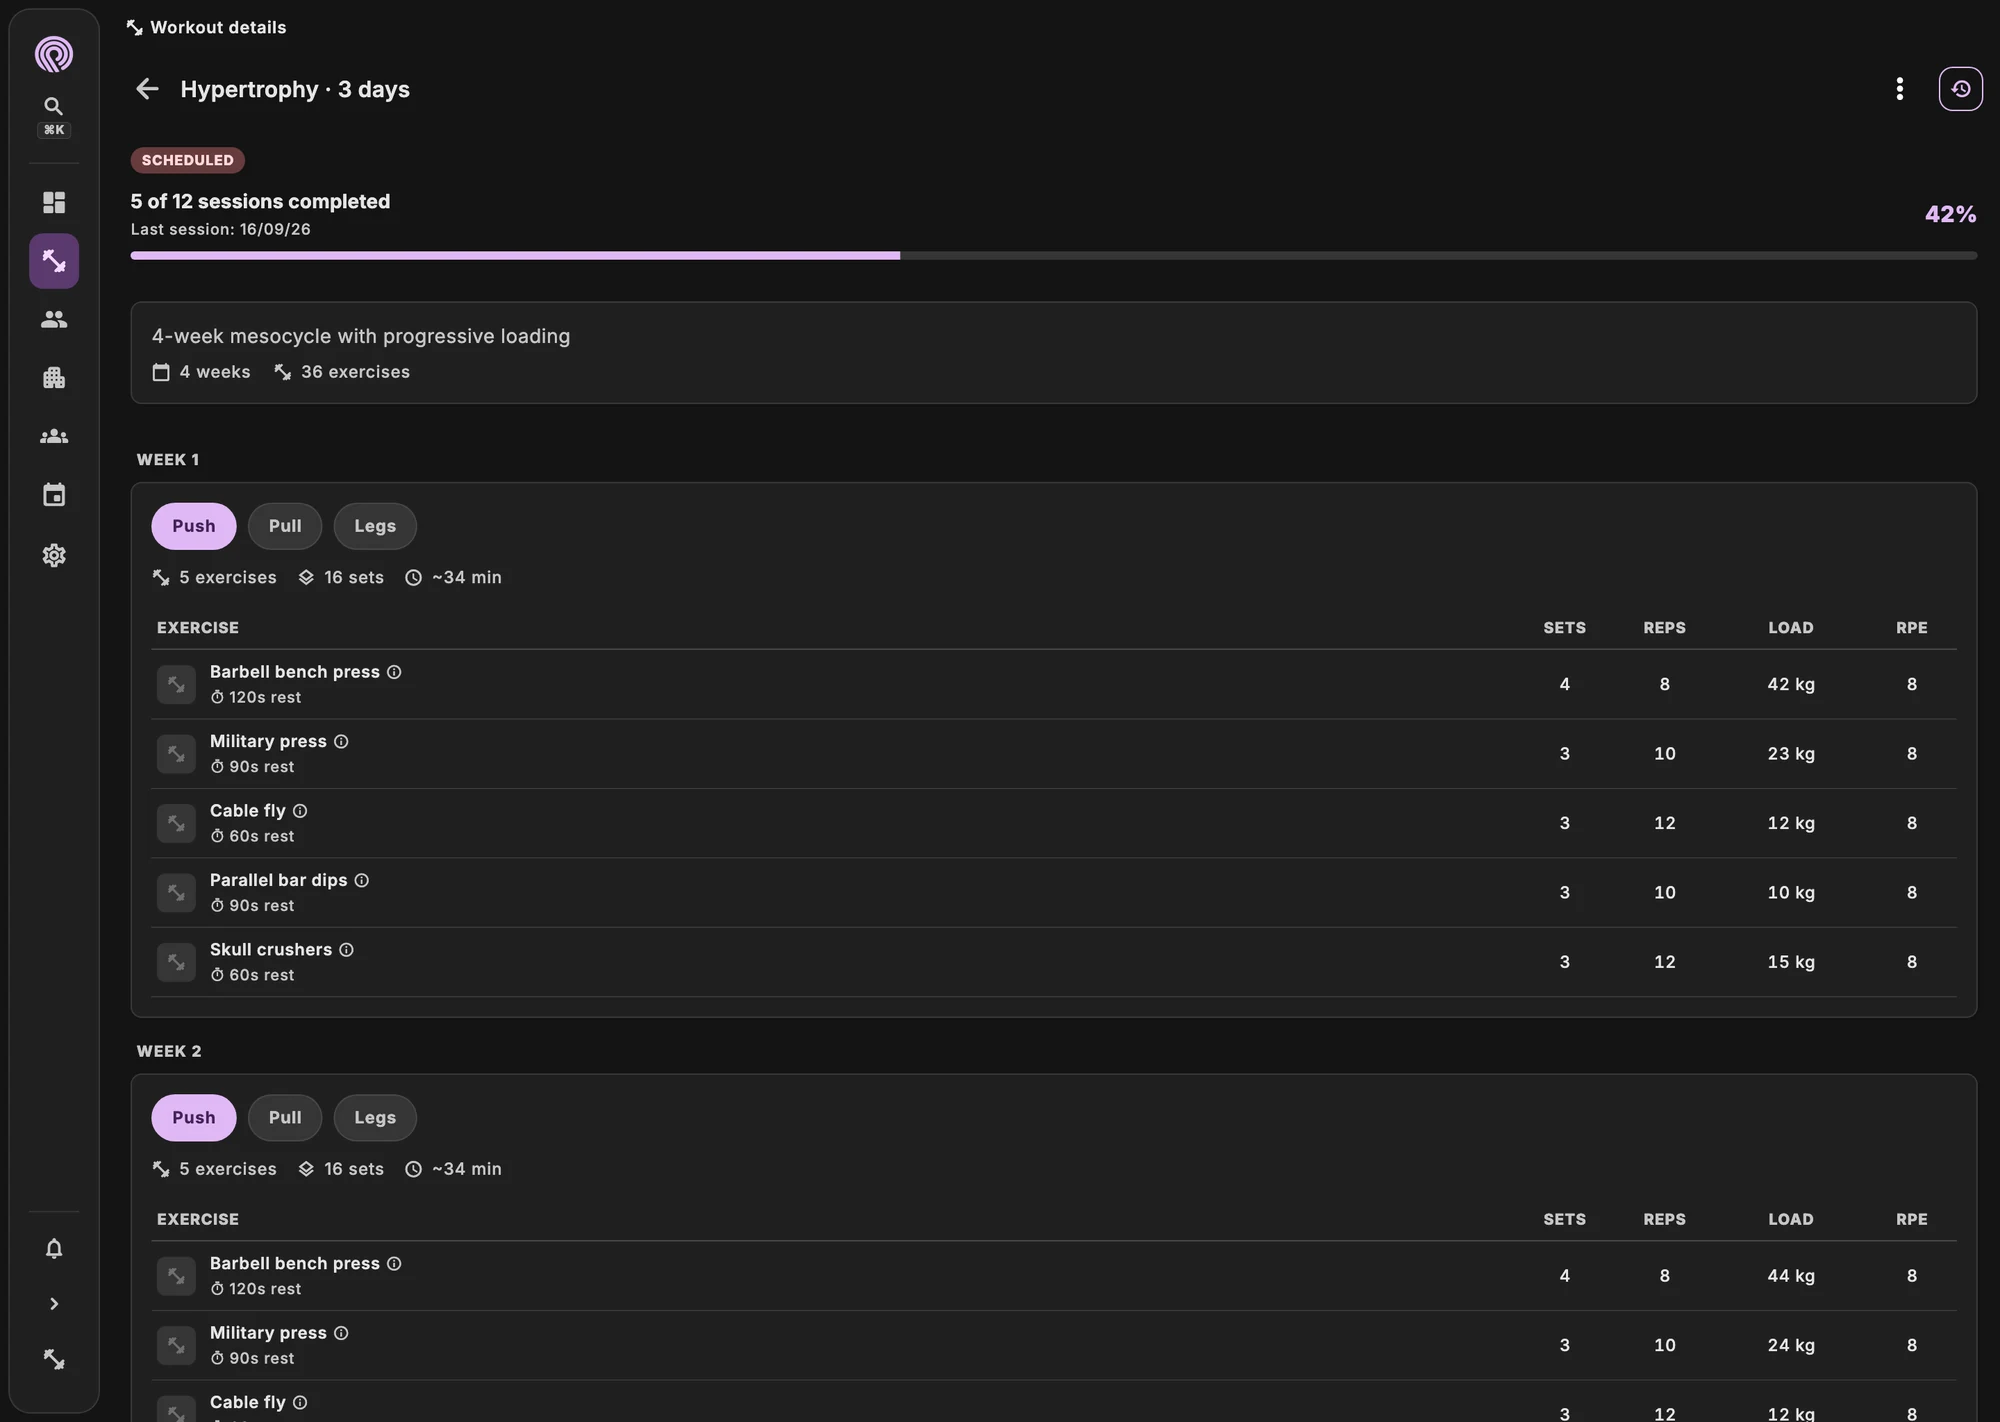2000x1422 pixels.
Task: Click the sessions progress bar
Action: point(1053,256)
